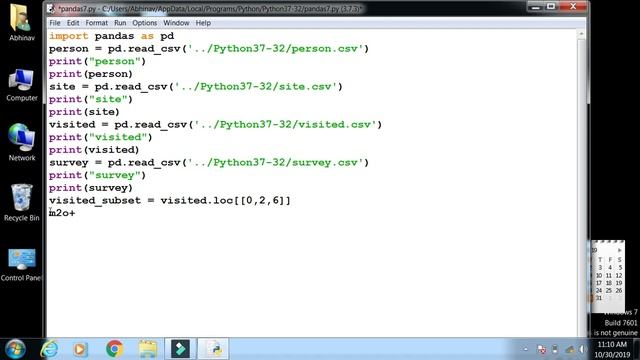
Task: Open File Explorer from taskbar
Action: [148, 349]
